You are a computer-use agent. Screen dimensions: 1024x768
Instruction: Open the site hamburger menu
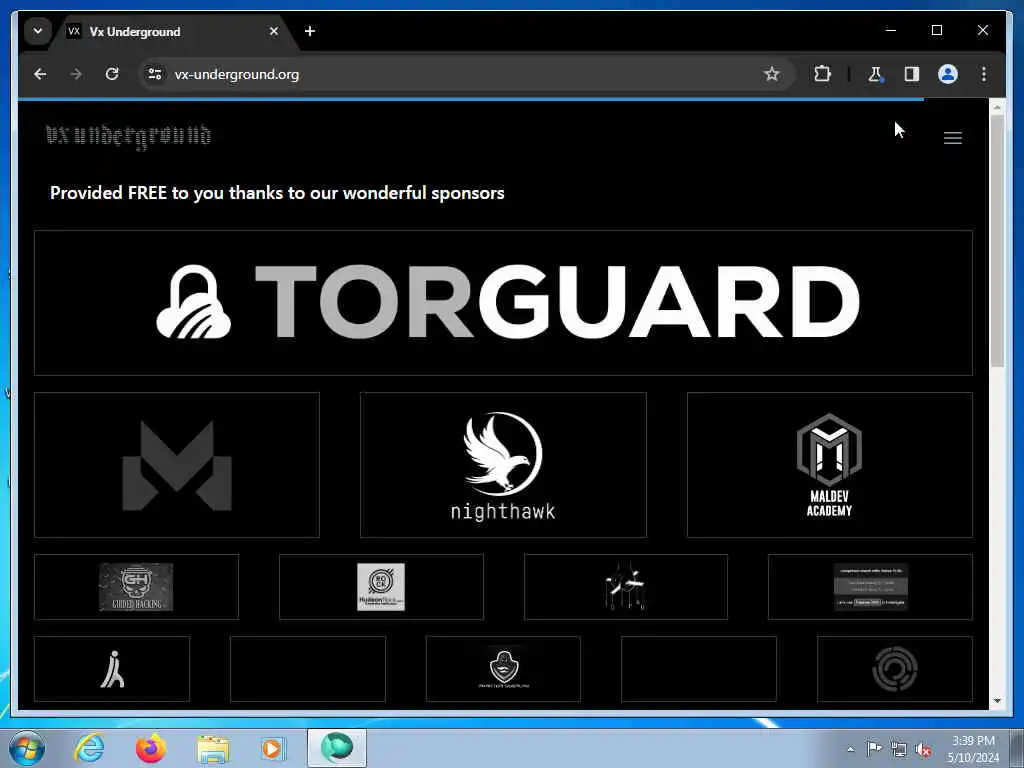[x=952, y=138]
